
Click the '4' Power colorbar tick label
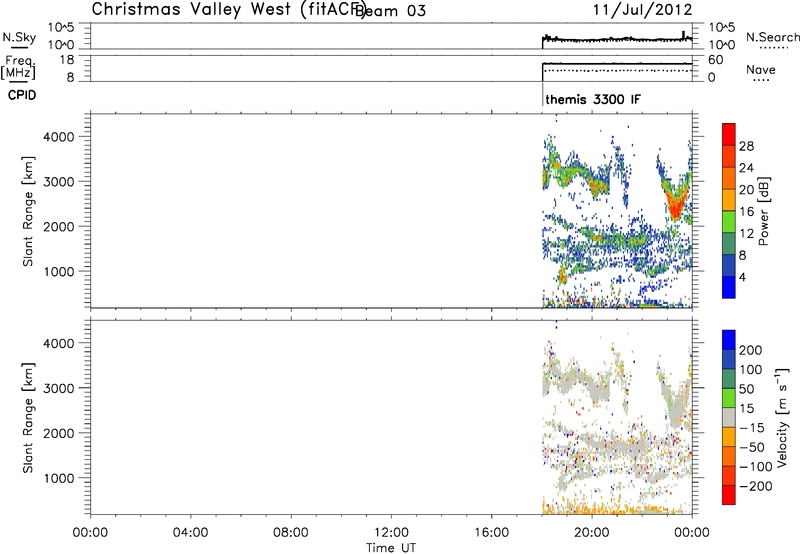tap(742, 277)
